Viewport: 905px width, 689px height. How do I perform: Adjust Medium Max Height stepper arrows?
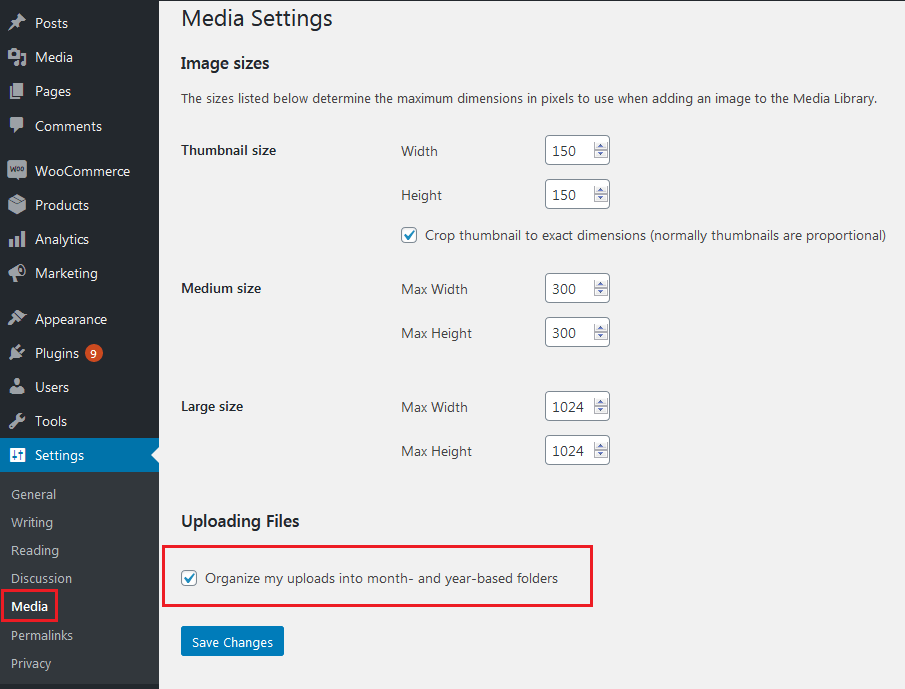tap(601, 332)
